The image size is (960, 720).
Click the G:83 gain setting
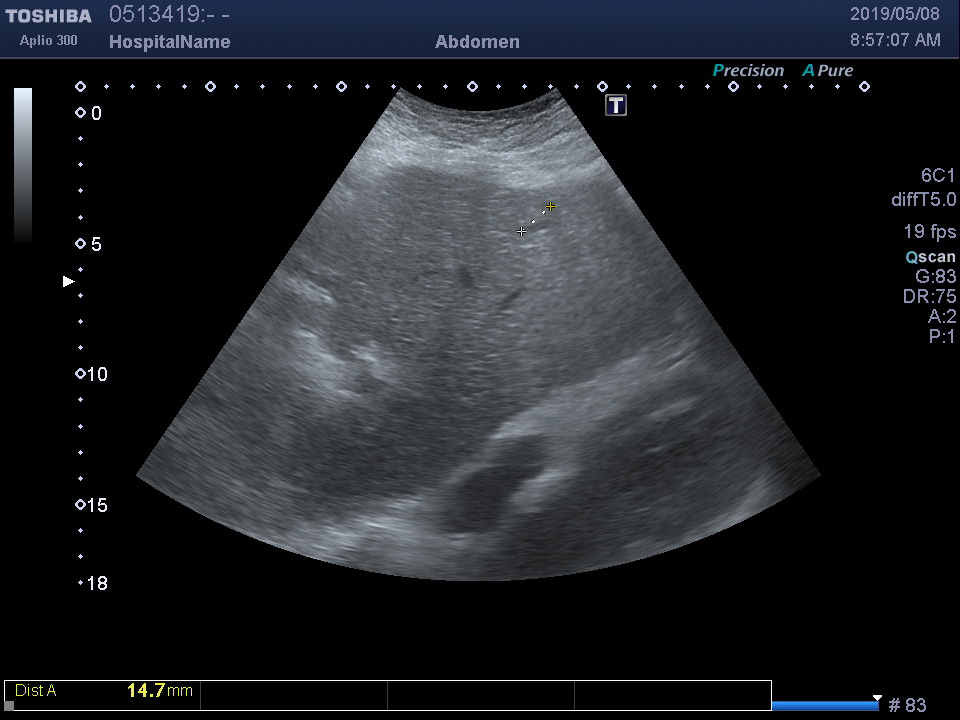point(935,277)
